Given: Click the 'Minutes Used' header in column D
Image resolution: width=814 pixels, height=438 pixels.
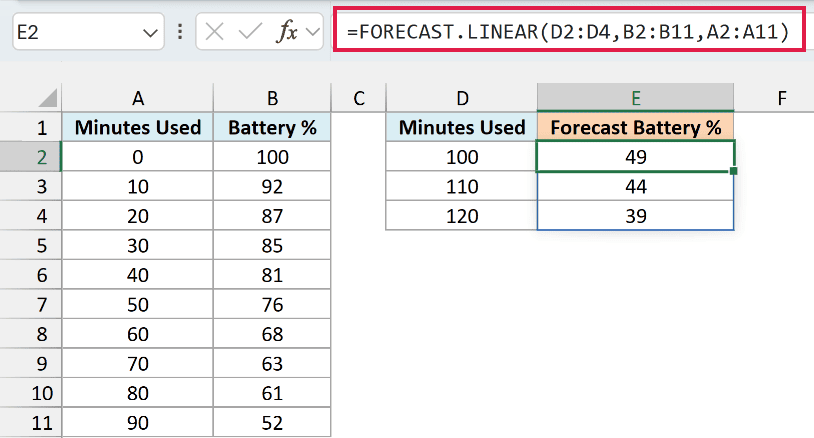Looking at the screenshot, I should [462, 128].
